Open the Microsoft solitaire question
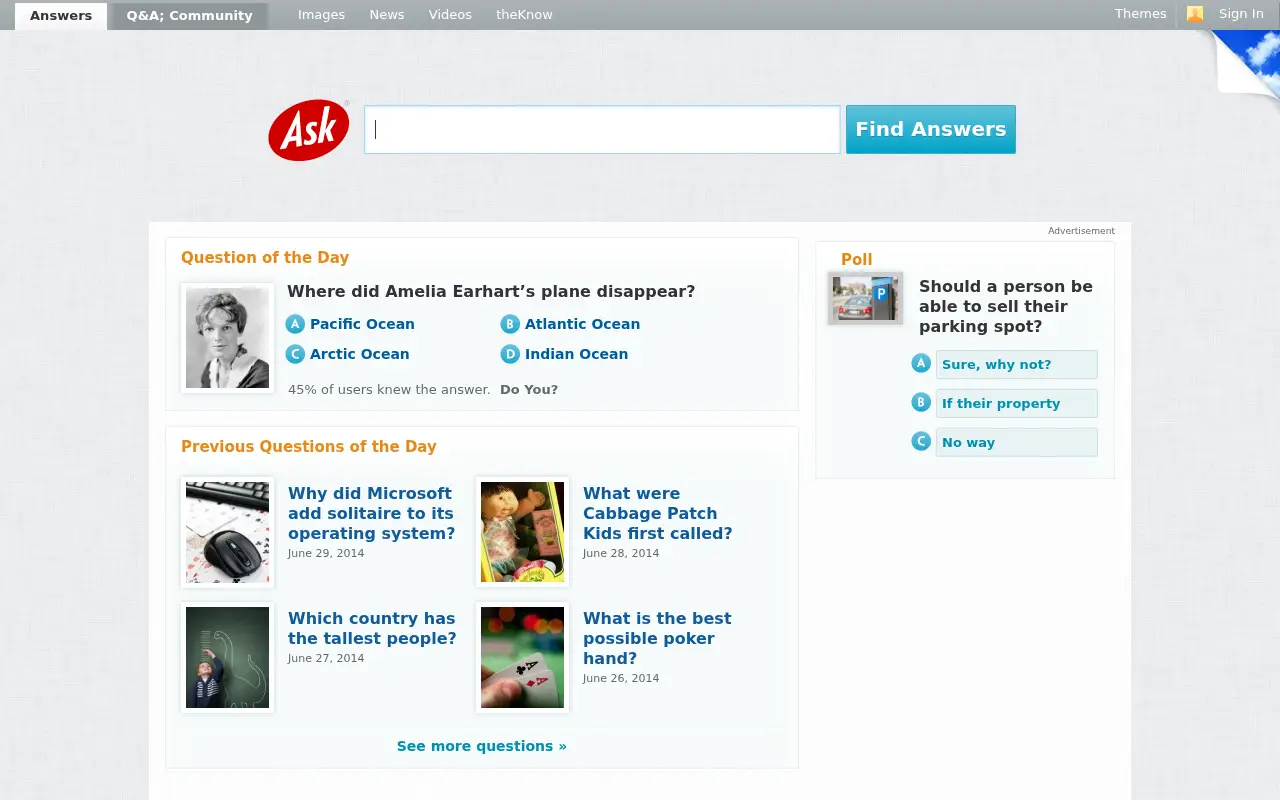 371,513
